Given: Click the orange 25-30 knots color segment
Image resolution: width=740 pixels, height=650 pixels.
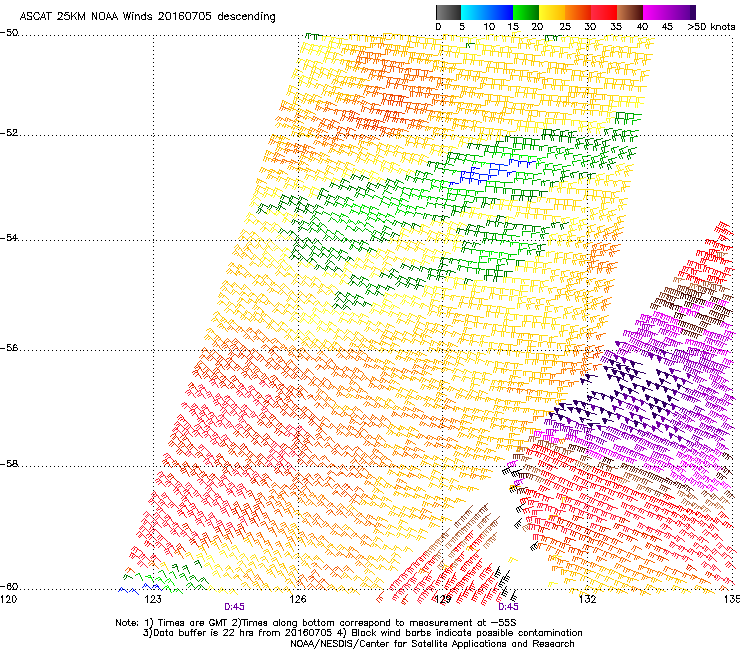Looking at the screenshot, I should coord(578,12).
